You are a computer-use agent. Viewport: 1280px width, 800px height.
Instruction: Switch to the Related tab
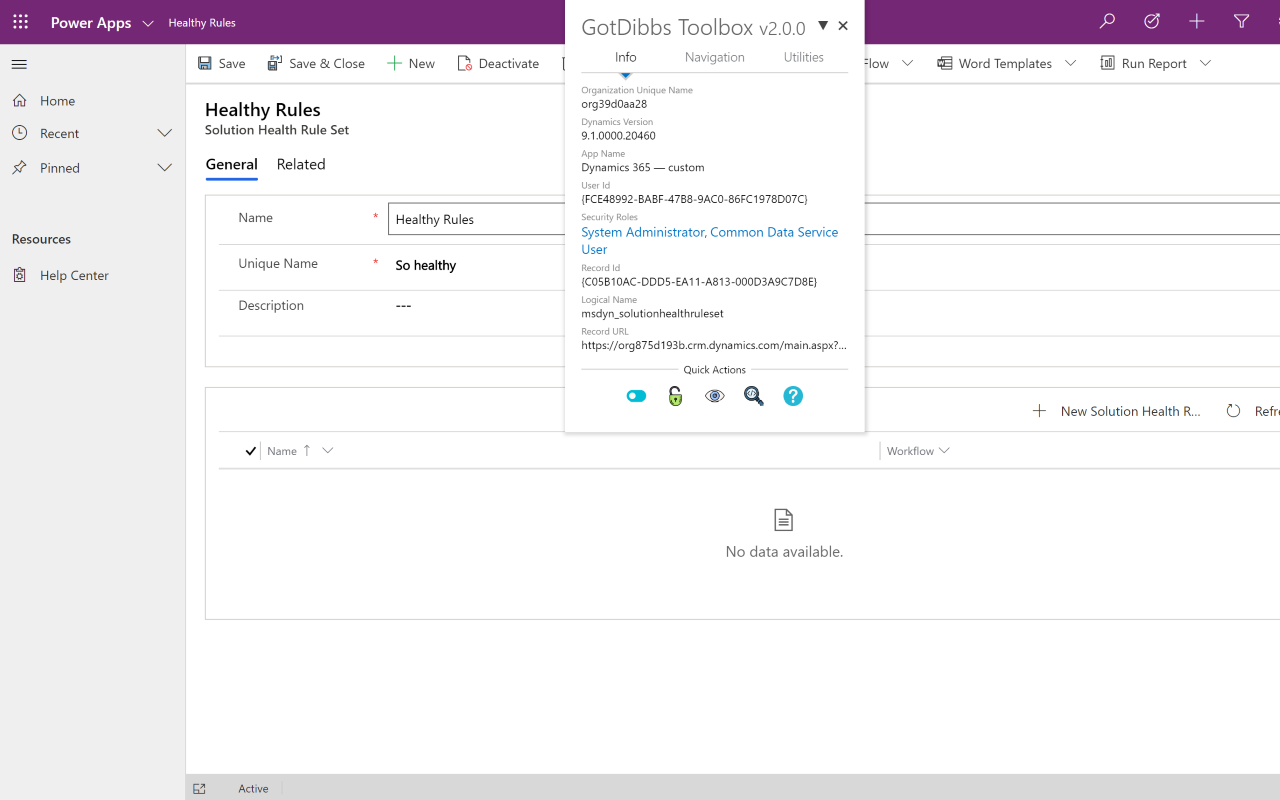coord(301,164)
